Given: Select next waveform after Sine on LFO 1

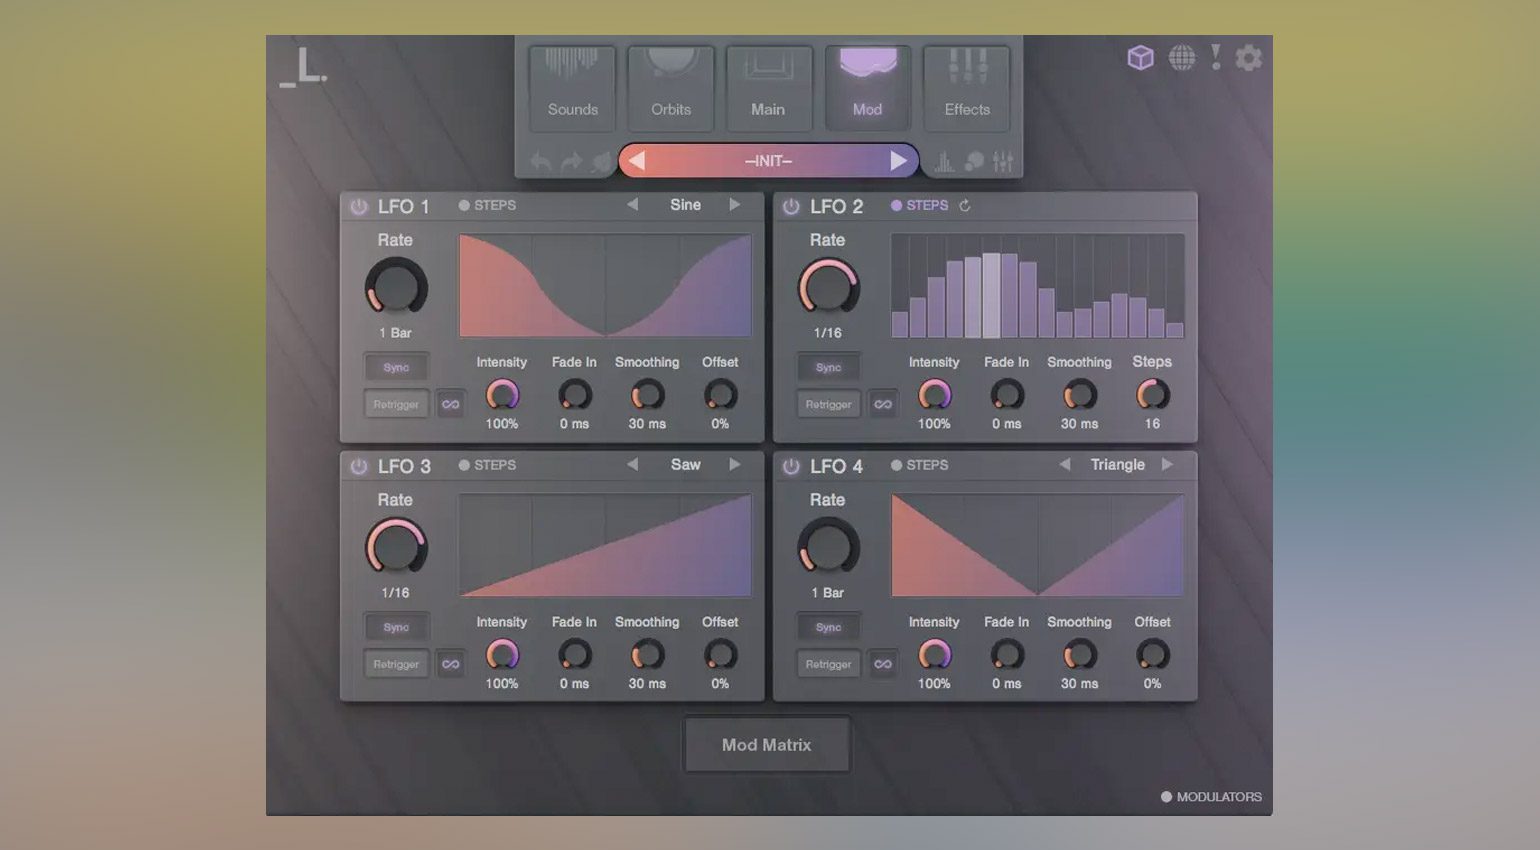Looking at the screenshot, I should (x=735, y=204).
